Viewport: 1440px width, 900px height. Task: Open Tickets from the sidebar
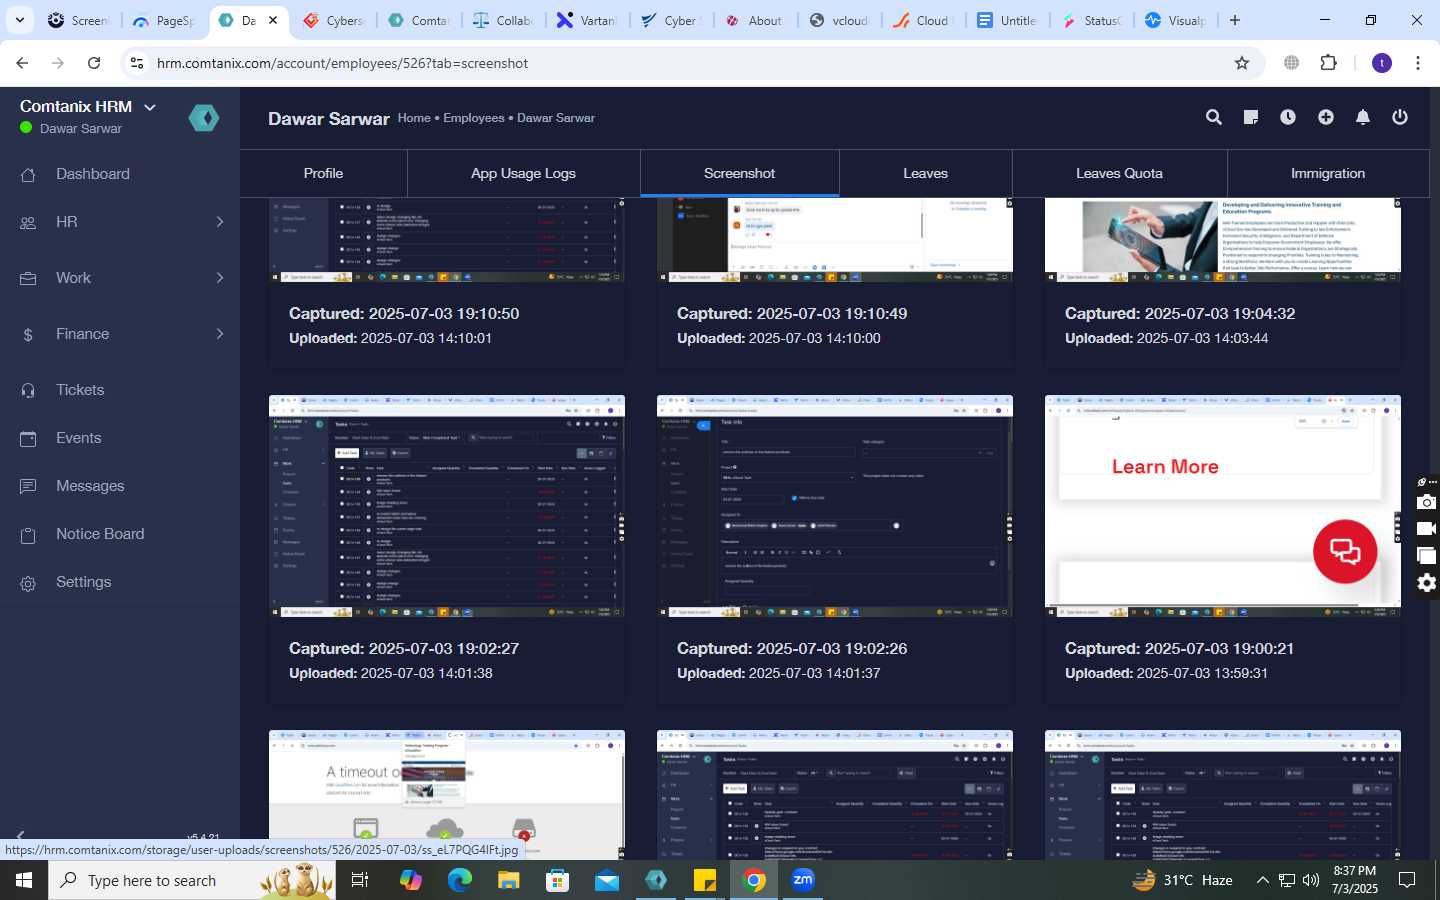(80, 390)
